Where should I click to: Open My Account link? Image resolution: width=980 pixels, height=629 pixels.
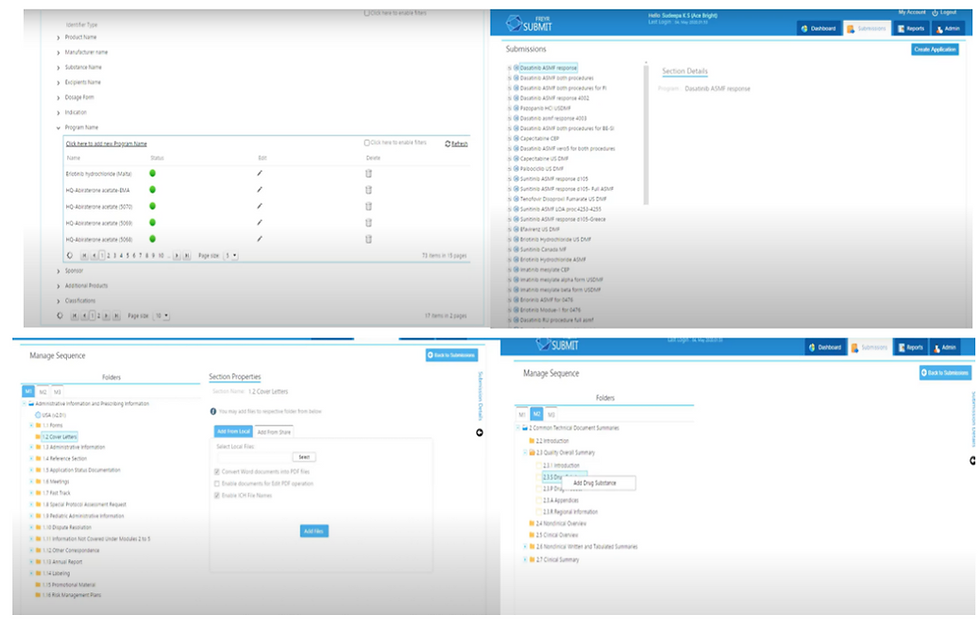[x=912, y=13]
